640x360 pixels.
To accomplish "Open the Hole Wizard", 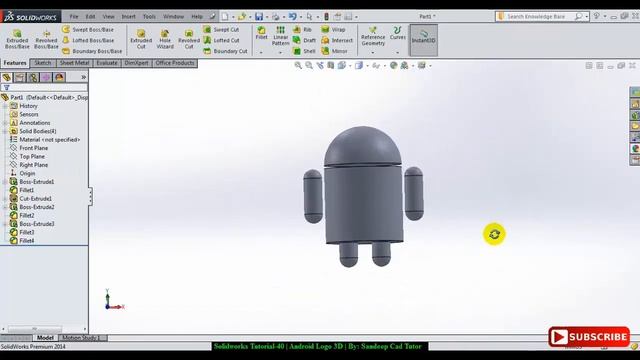I will (165, 39).
